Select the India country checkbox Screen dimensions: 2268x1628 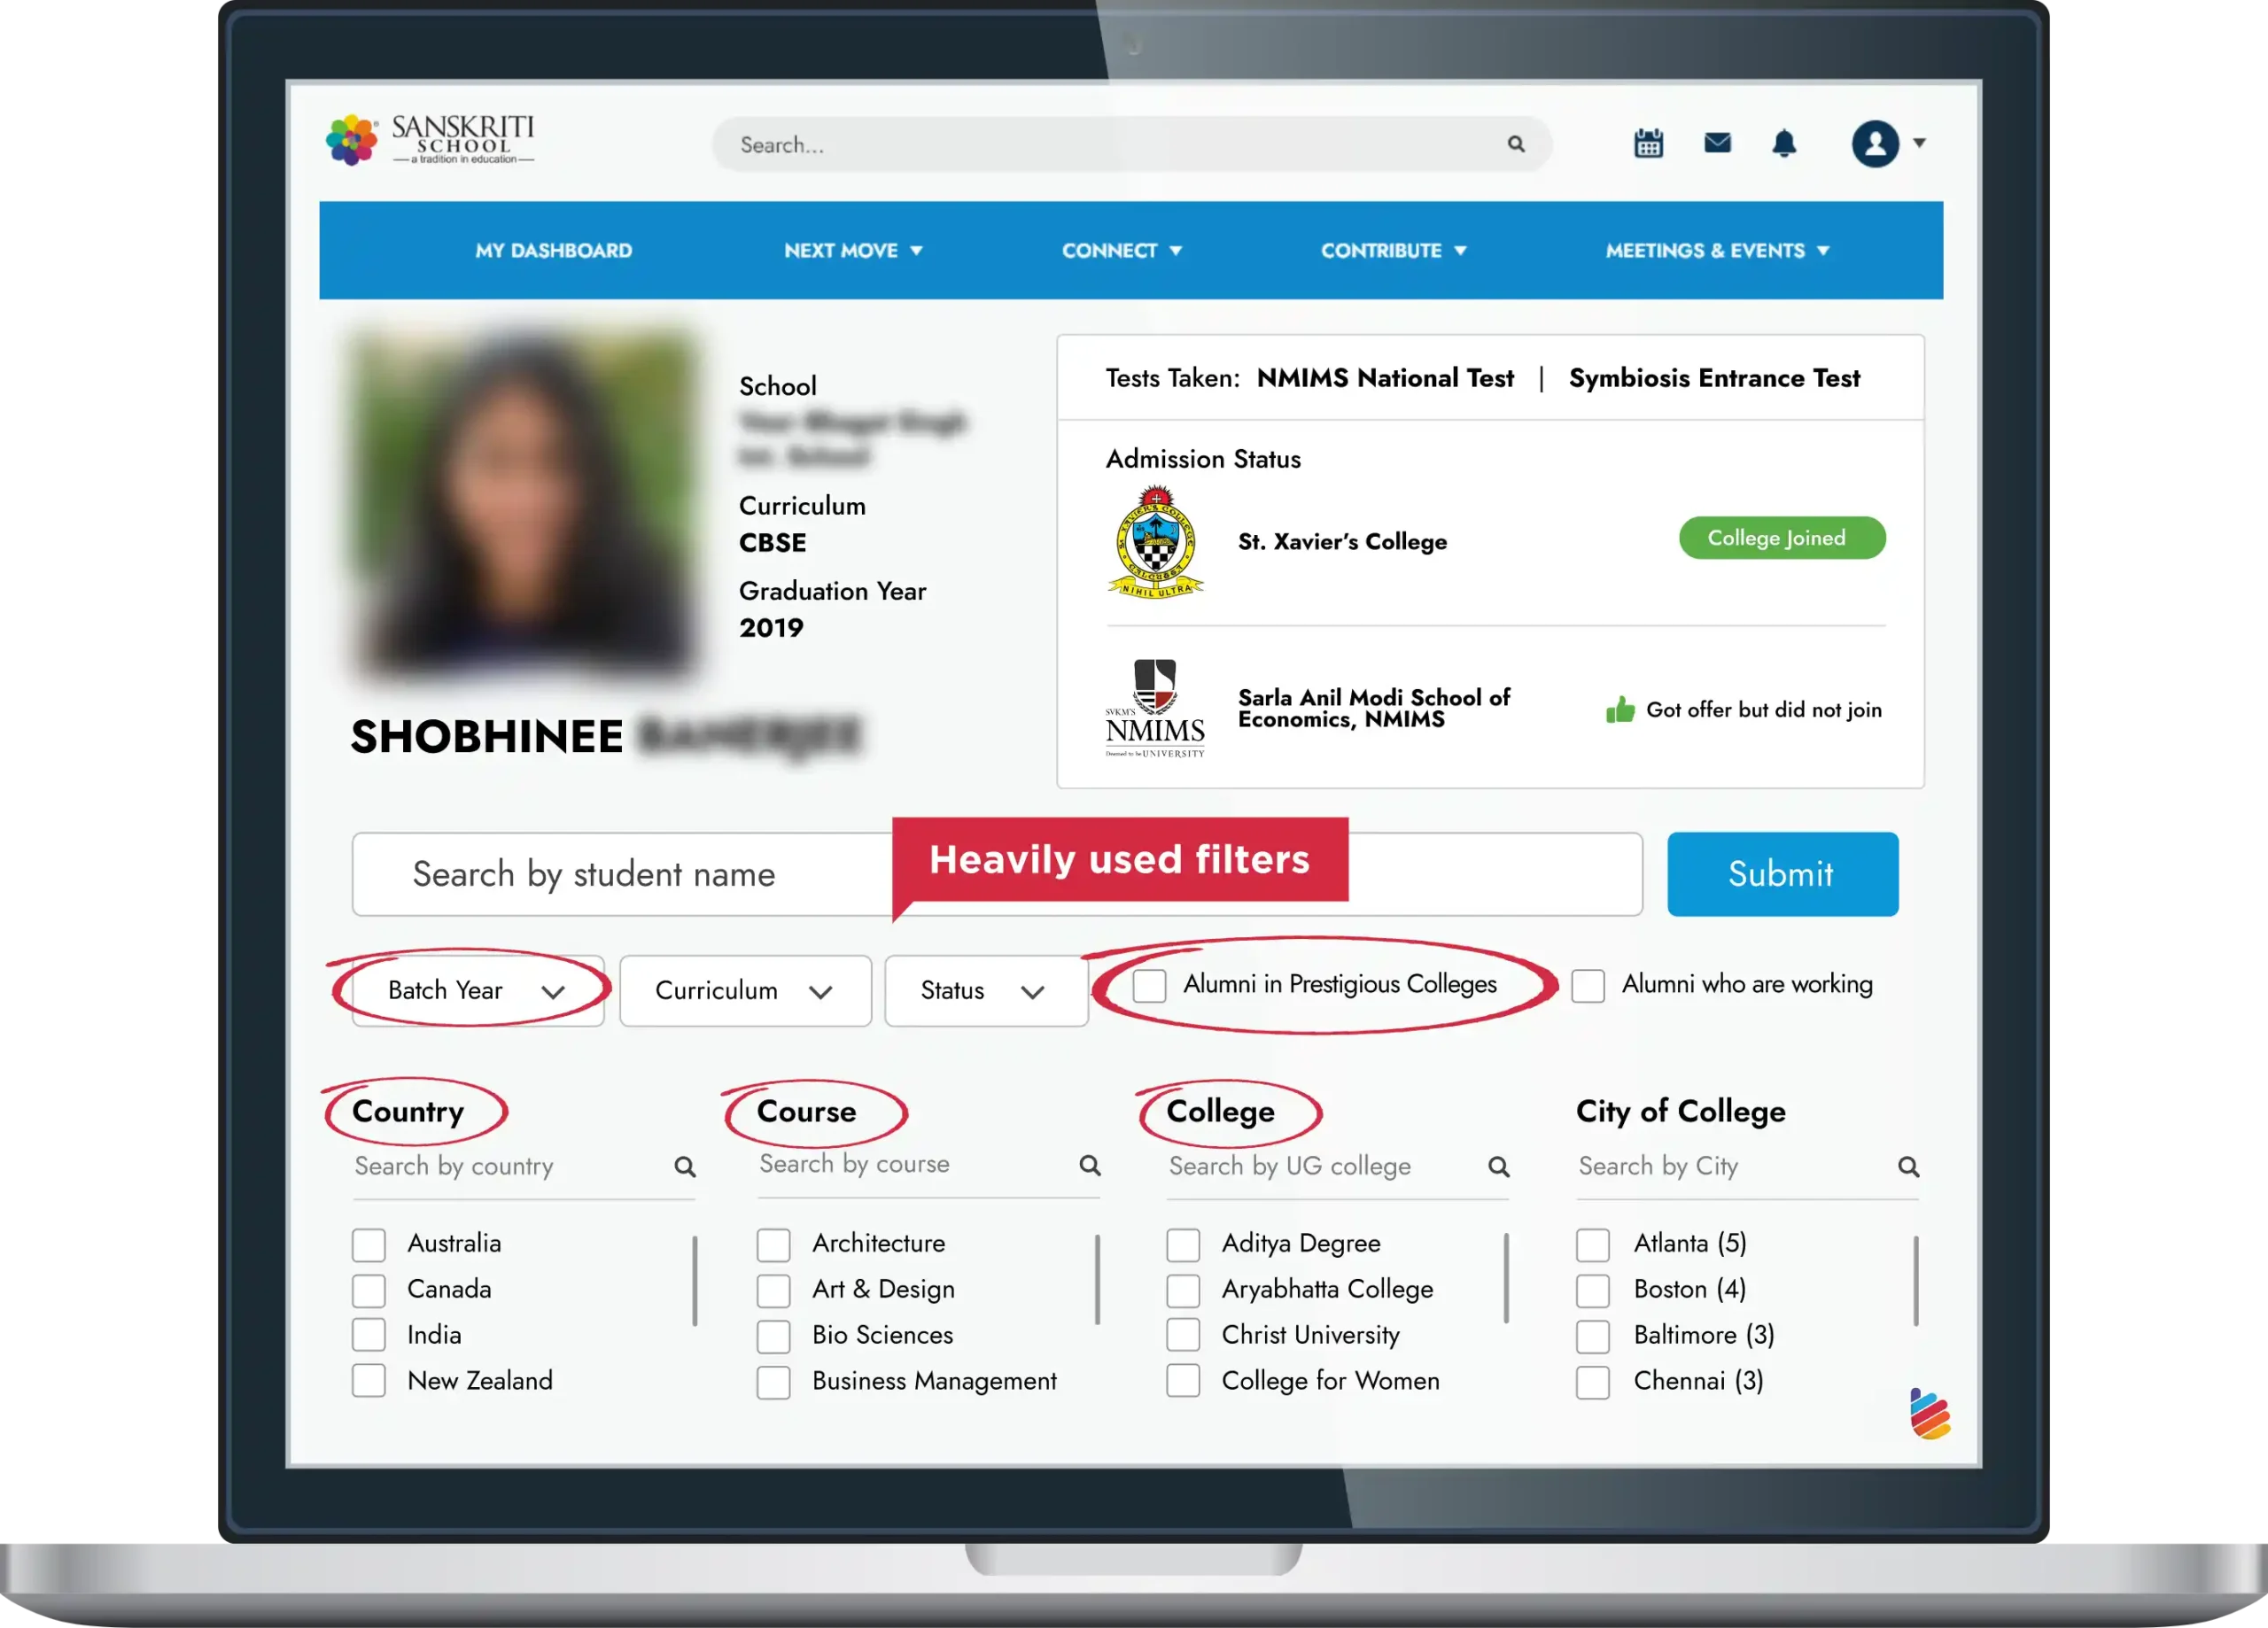369,1335
